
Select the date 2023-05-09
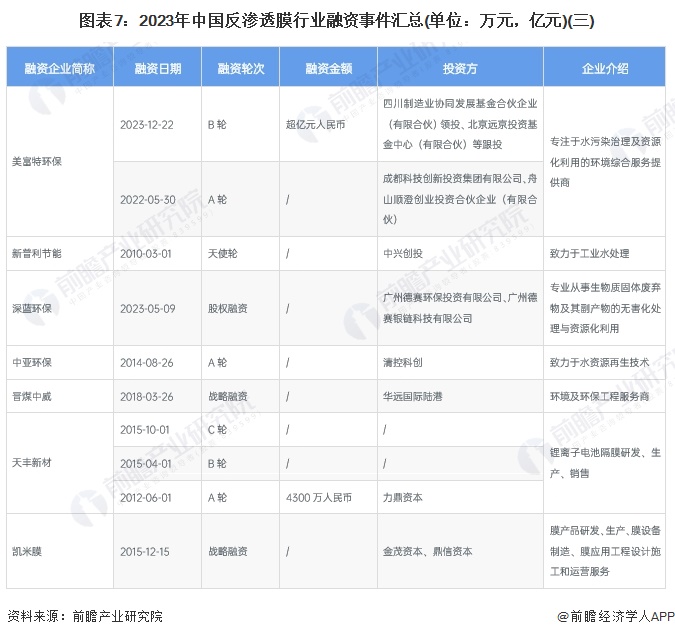tap(148, 309)
